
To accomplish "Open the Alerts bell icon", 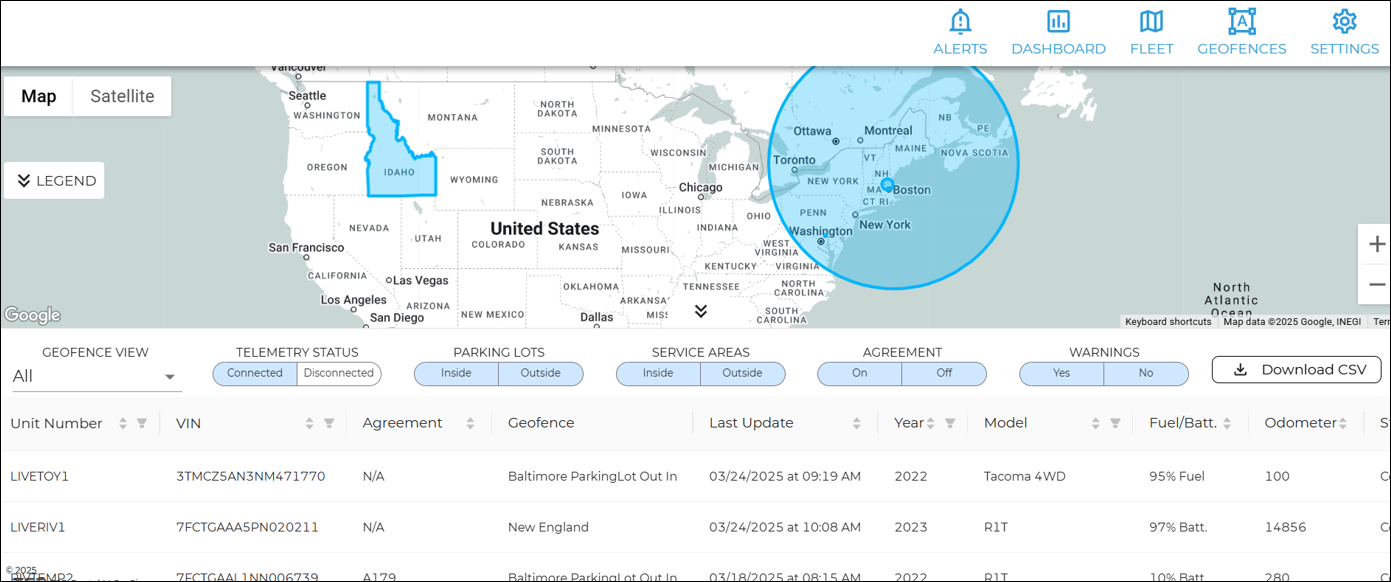I will pos(960,22).
